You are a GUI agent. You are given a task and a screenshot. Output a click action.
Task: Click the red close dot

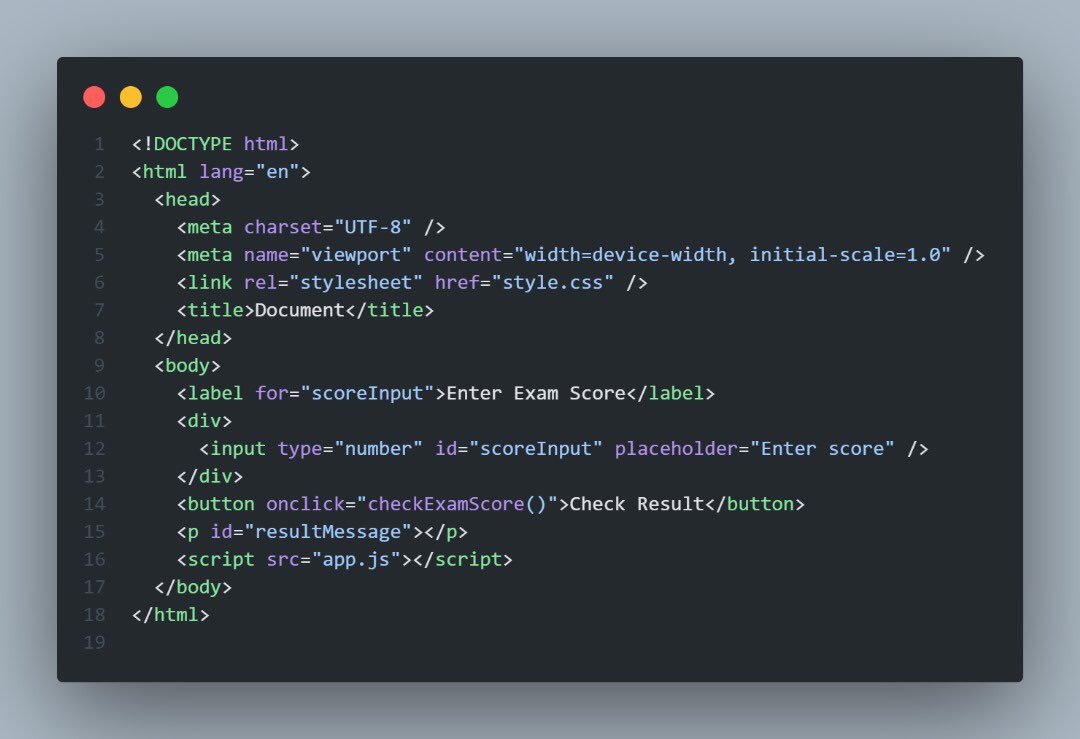coord(94,97)
